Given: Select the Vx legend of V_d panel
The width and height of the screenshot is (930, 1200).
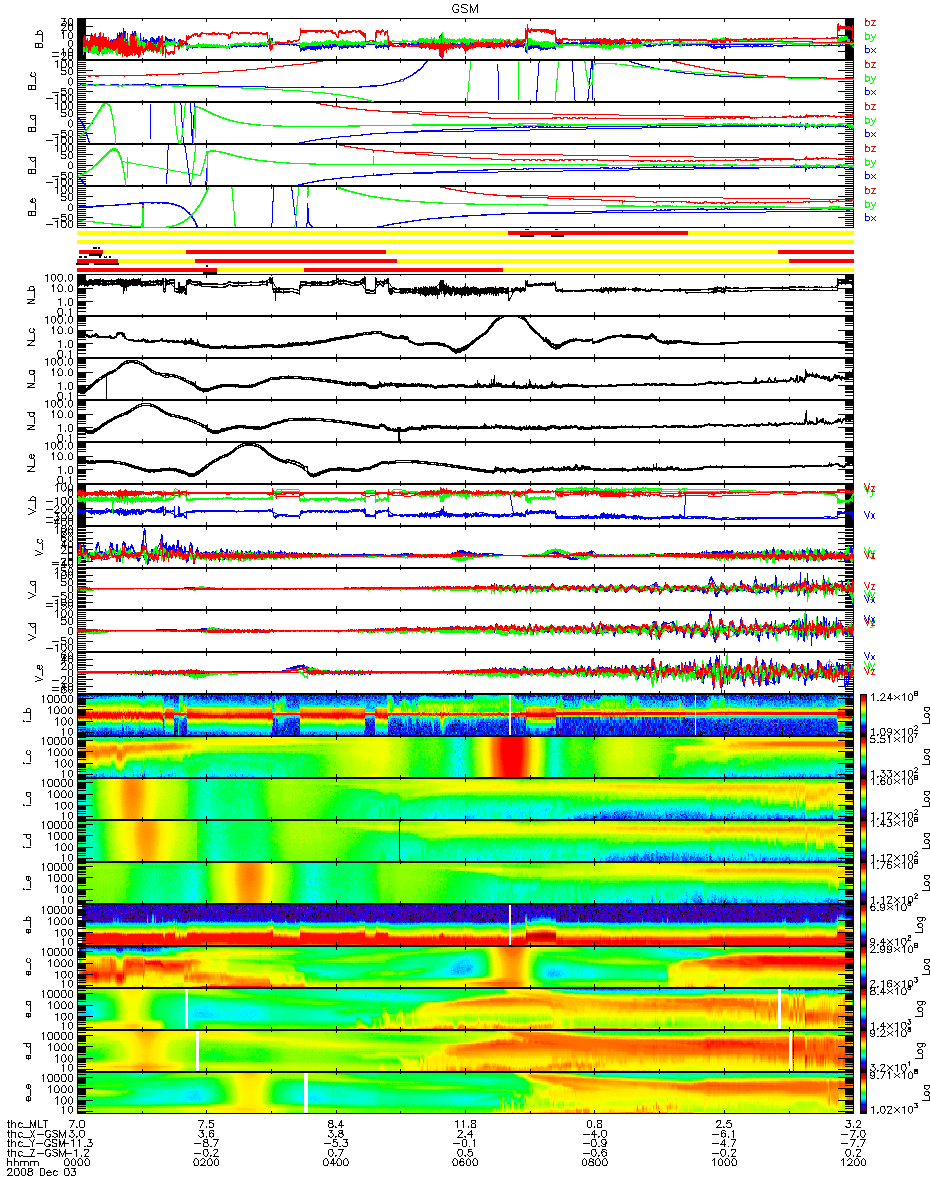Looking at the screenshot, I should pyautogui.click(x=869, y=620).
